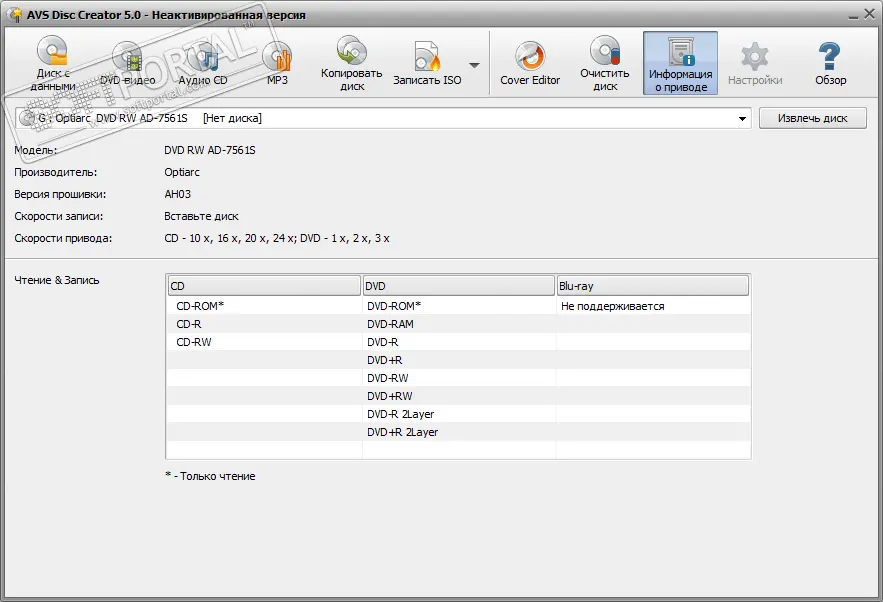Start Записать ISO function
883x602 pixels.
pos(427,63)
